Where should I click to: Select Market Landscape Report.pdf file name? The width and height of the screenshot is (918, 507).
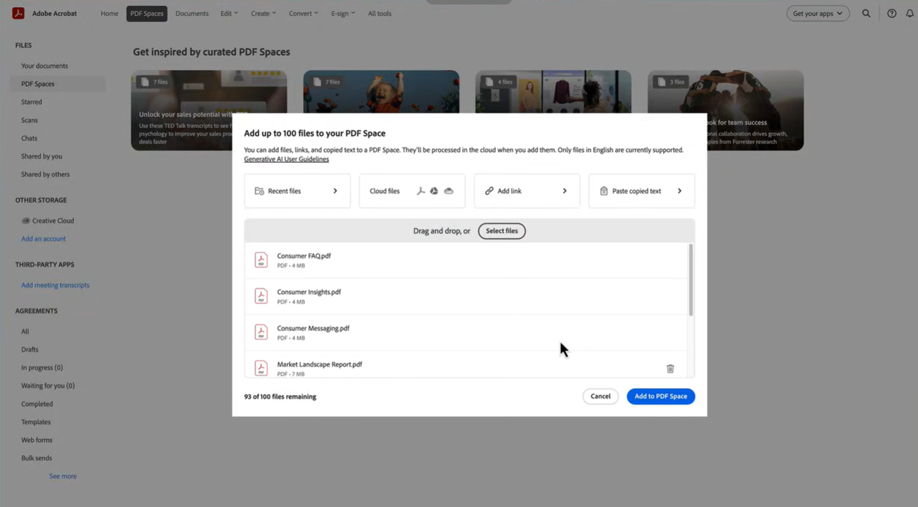coord(320,364)
